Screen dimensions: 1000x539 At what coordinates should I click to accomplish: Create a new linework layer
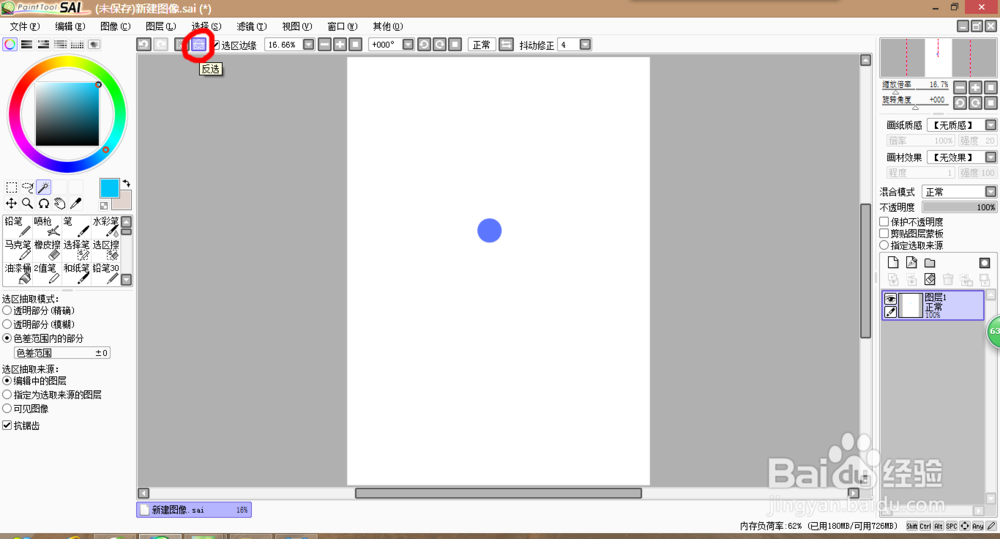click(911, 263)
